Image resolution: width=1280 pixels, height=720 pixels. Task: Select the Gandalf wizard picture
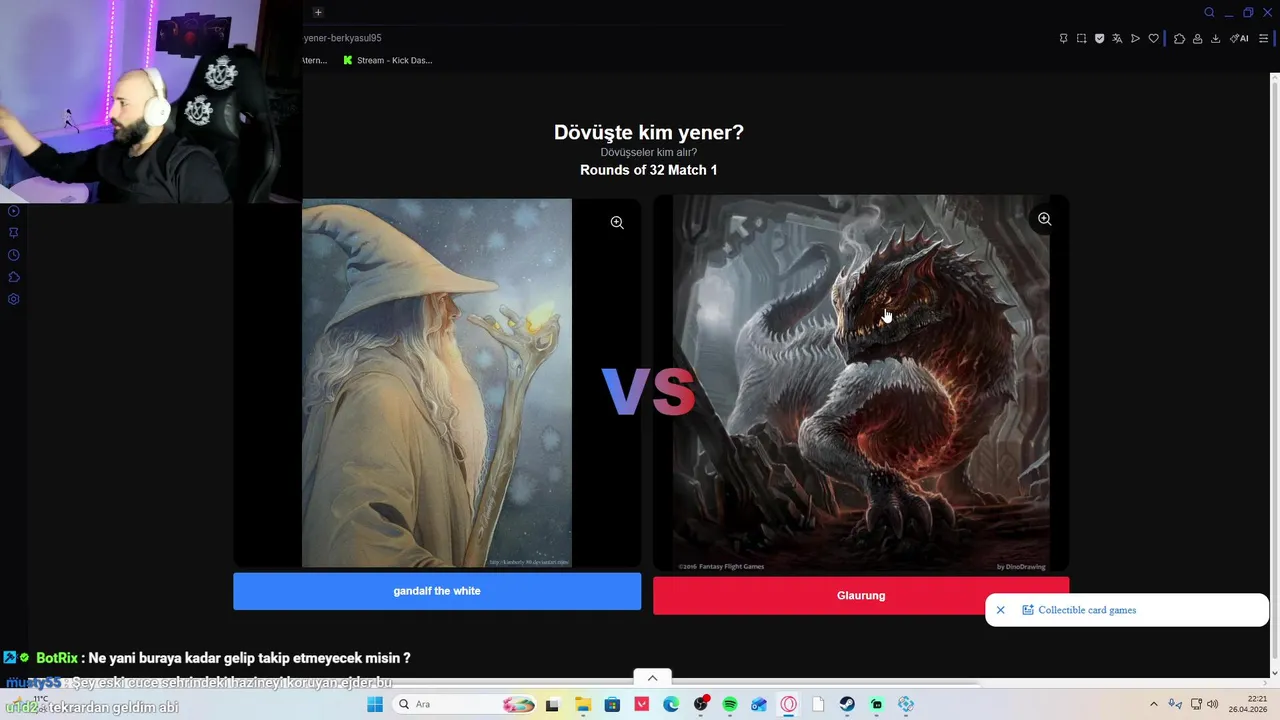pos(437,383)
